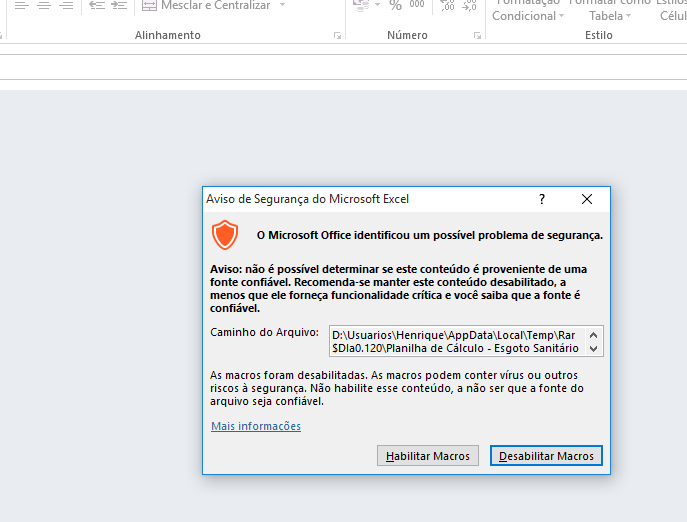Image resolution: width=687 pixels, height=522 pixels.
Task: Click Desabilitar Macros button
Action: click(546, 456)
